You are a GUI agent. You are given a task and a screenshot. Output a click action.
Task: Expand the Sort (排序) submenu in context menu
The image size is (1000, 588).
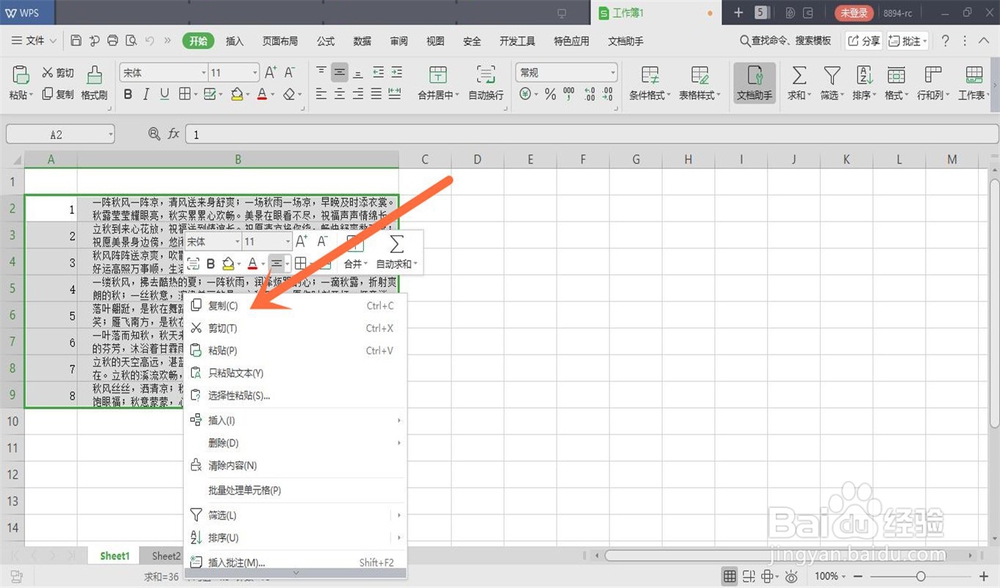tap(295, 538)
